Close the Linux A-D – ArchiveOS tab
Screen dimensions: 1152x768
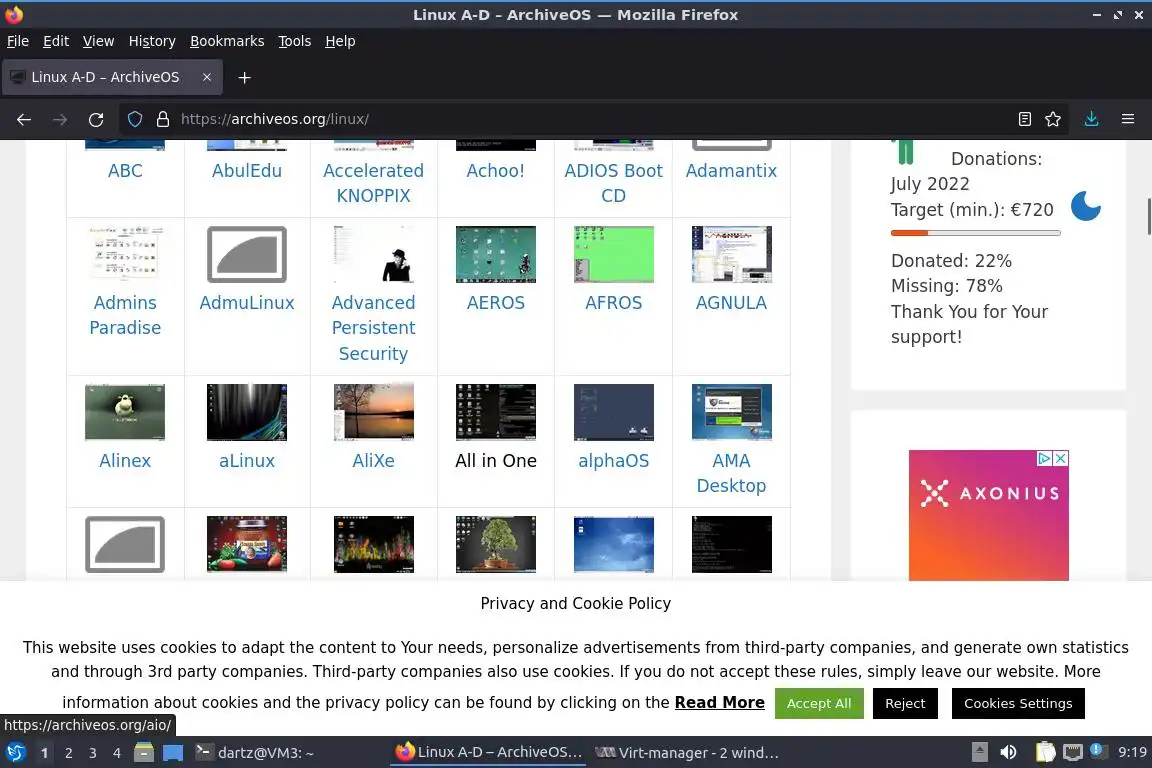[x=207, y=77]
